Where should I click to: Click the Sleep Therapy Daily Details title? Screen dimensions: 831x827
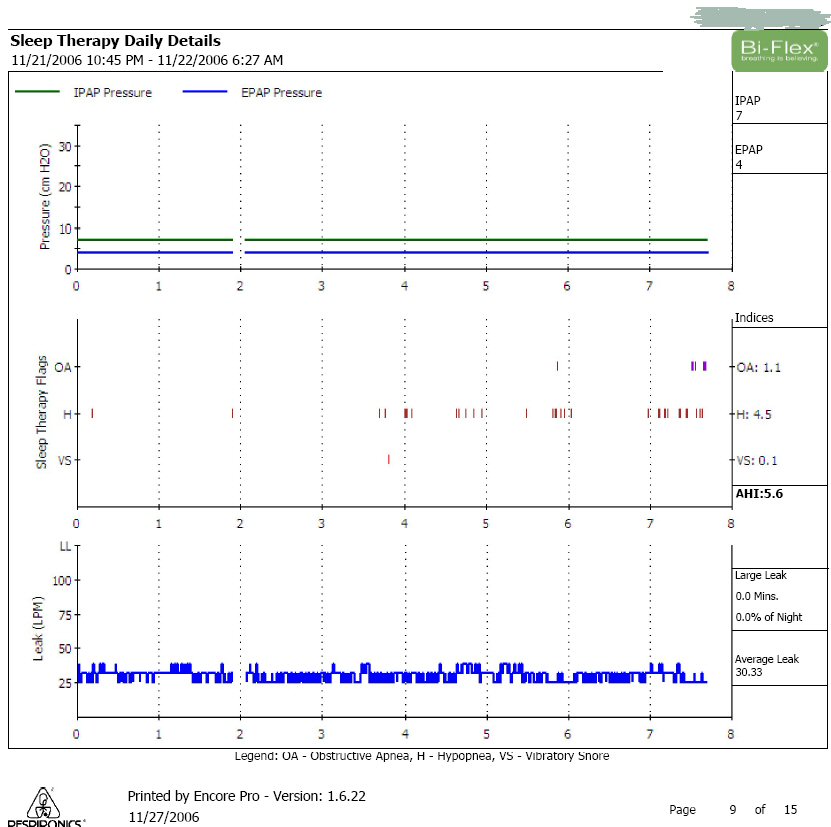[115, 41]
